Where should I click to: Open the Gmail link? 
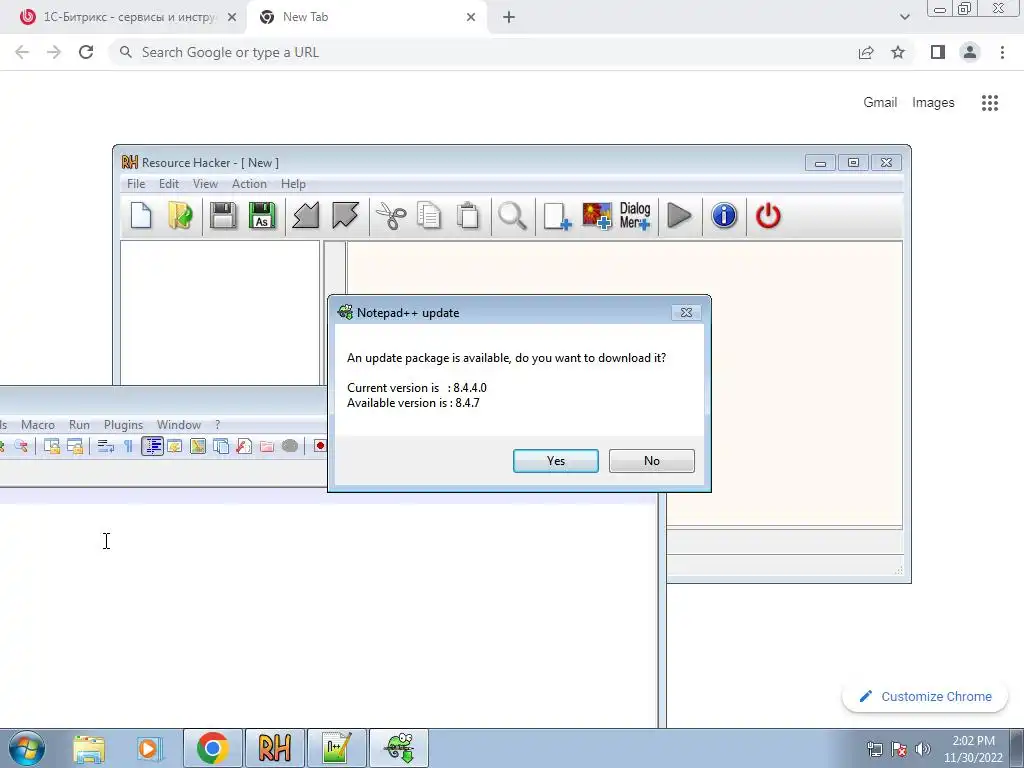(880, 103)
